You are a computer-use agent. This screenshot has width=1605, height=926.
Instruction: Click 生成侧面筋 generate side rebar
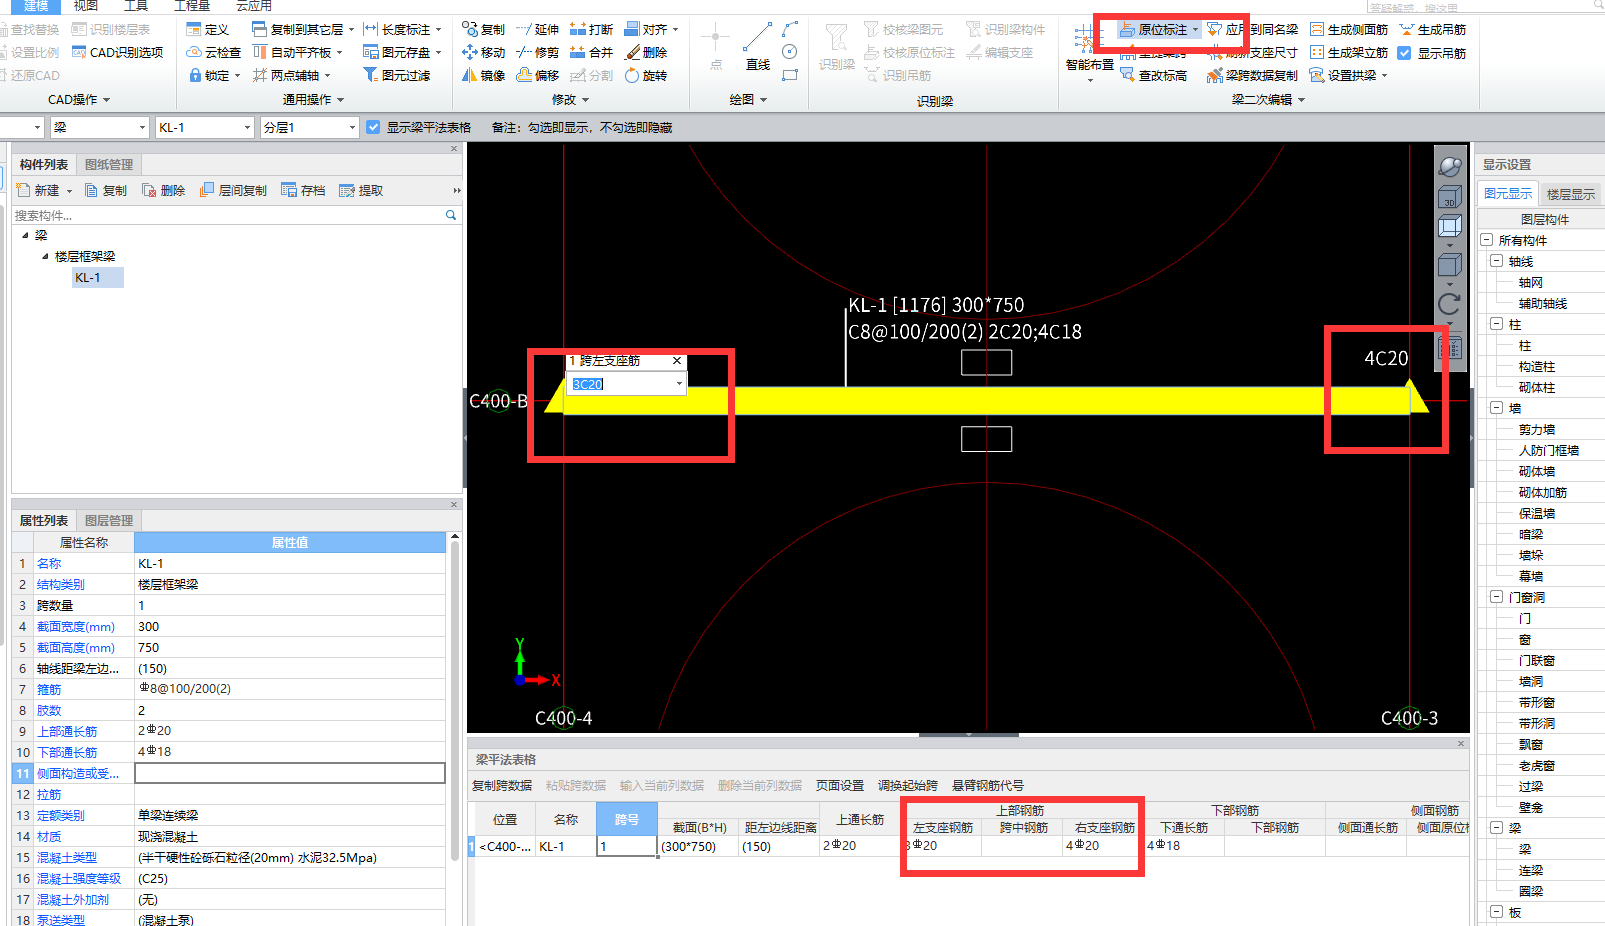tap(1349, 29)
